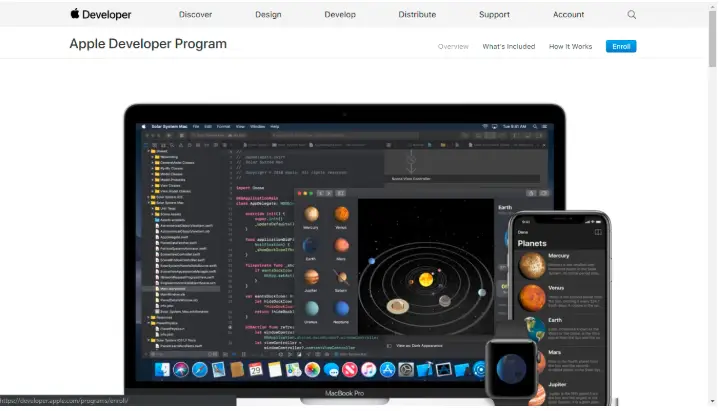Open the Develop menu
Viewport: 719px width, 411px height.
[340, 15]
